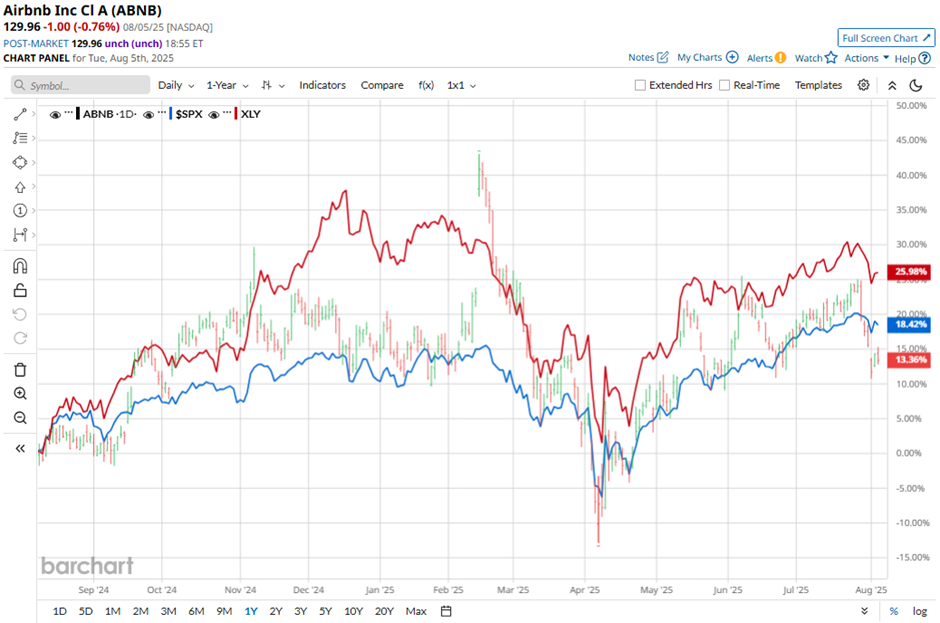This screenshot has width=940, height=623.
Task: Select the 1D time range
Action: coord(59,611)
